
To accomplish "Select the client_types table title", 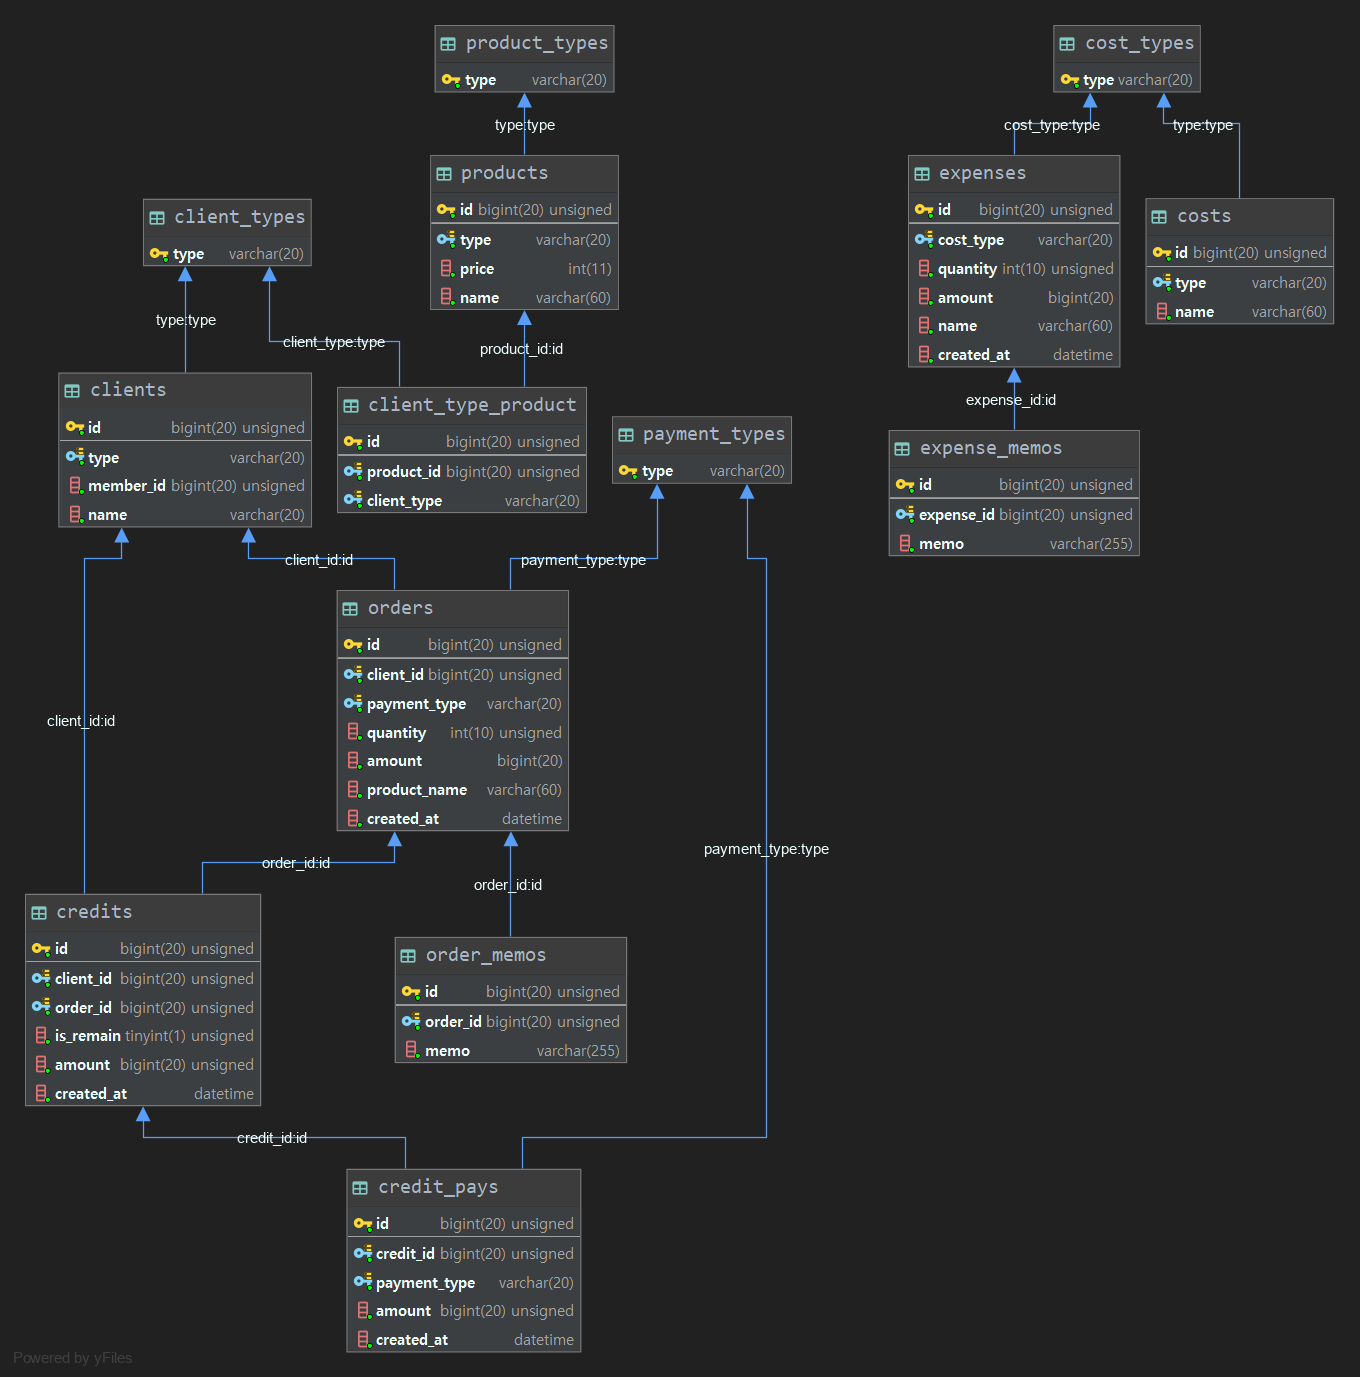I will click(240, 217).
